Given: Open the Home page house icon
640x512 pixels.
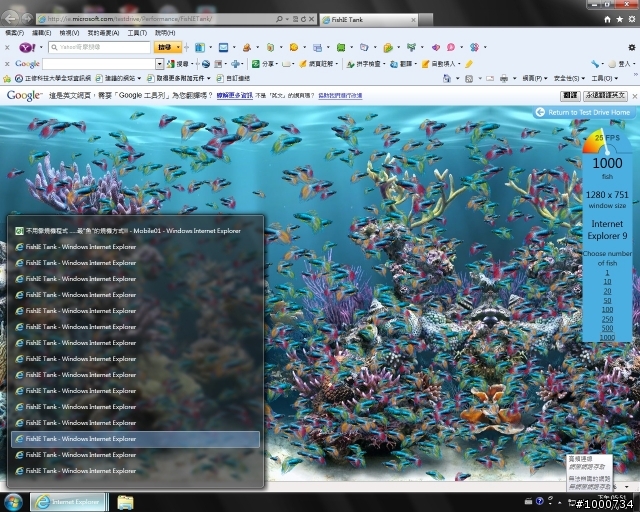Looking at the screenshot, I should [x=607, y=19].
